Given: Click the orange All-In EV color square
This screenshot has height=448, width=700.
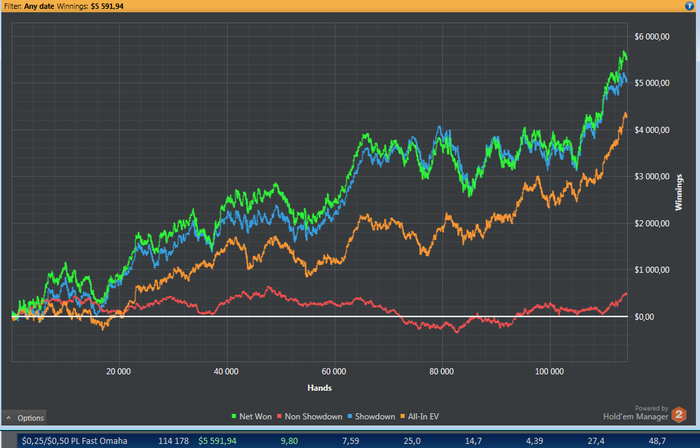Looking at the screenshot, I should pyautogui.click(x=403, y=416).
